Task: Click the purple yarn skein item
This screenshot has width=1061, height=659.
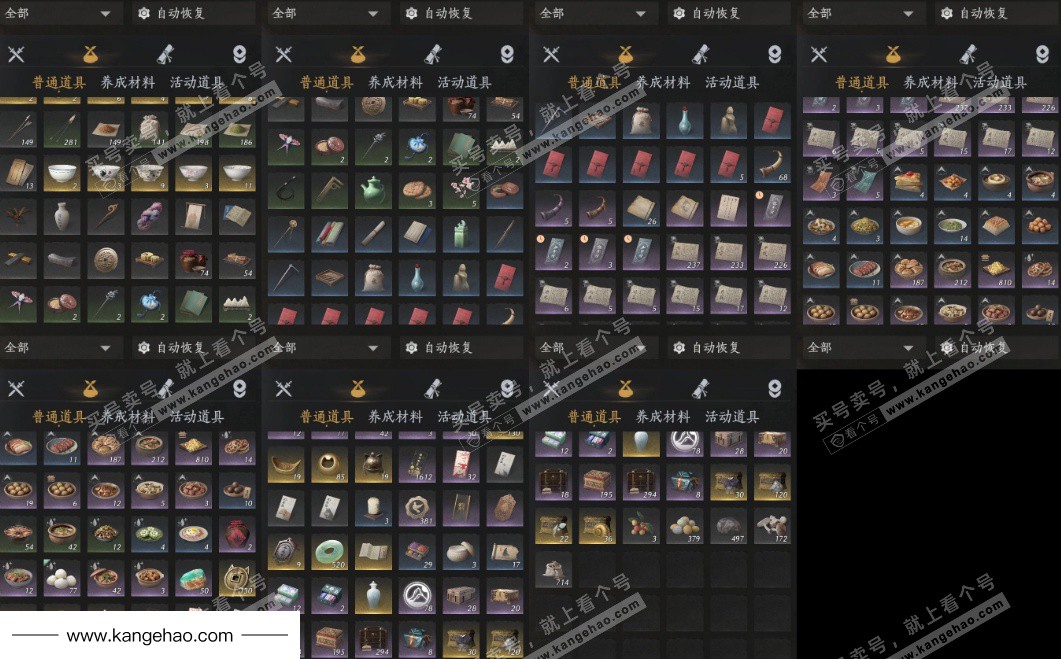Action: (x=150, y=217)
